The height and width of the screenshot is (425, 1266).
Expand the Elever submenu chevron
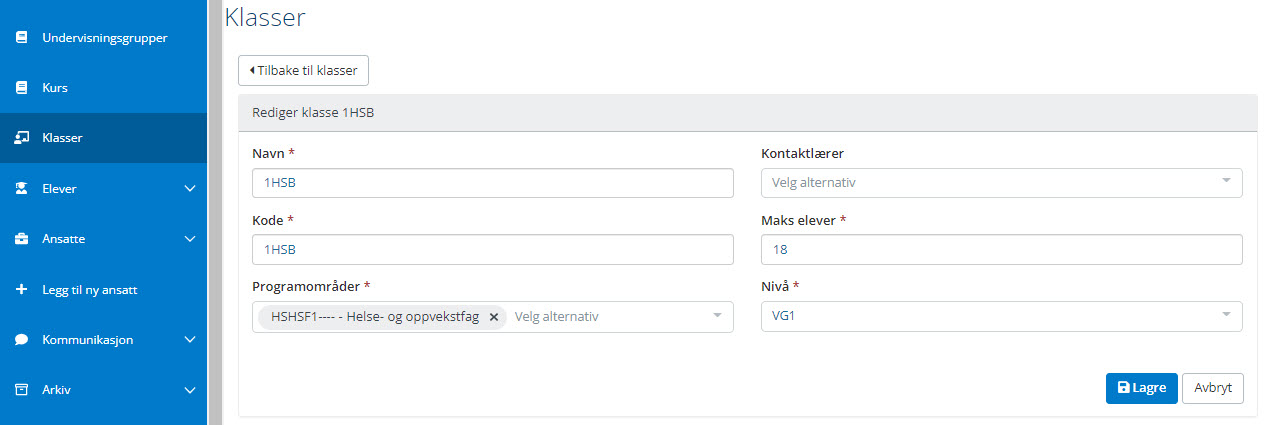tap(190, 188)
